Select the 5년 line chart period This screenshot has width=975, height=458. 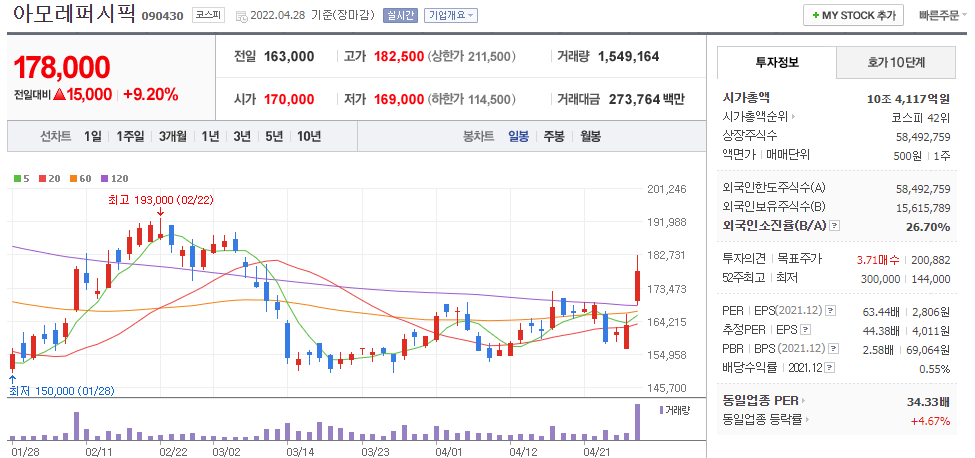(274, 136)
